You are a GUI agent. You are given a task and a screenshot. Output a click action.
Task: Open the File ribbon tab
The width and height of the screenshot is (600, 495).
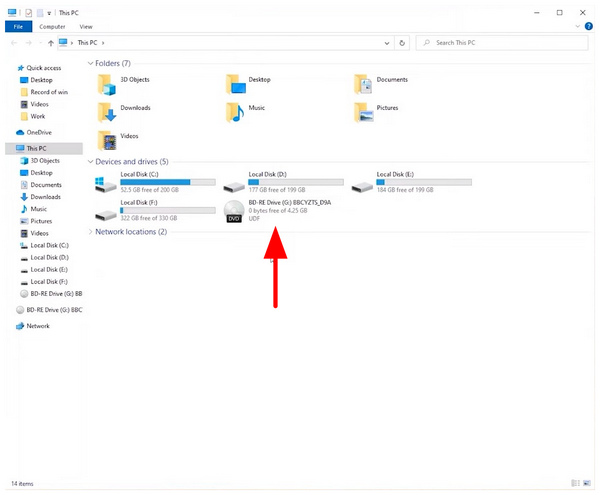pyautogui.click(x=18, y=26)
